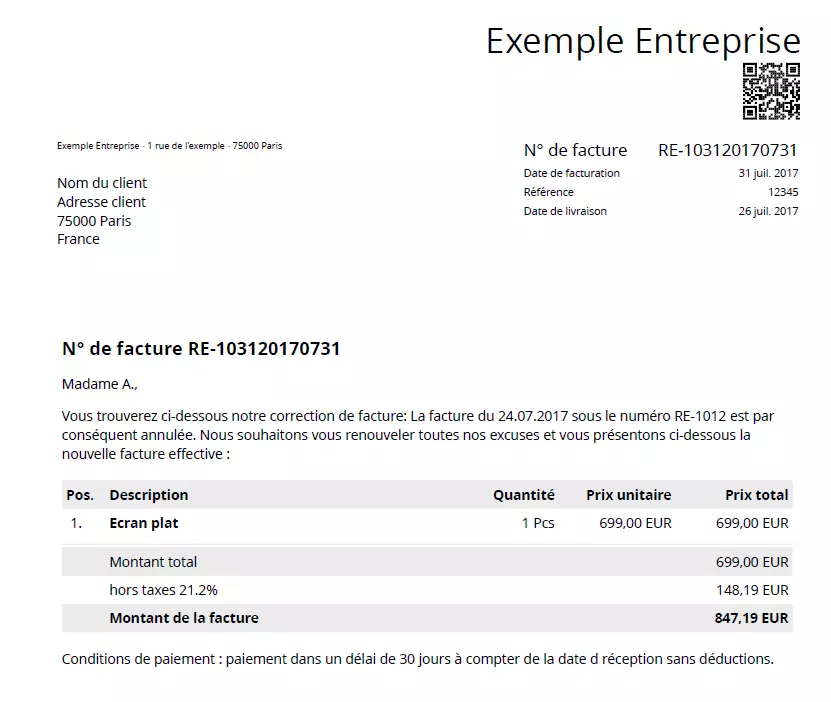Select the billing date 31 juil. 2017
Viewport: 831px width, 702px height.
(x=768, y=173)
